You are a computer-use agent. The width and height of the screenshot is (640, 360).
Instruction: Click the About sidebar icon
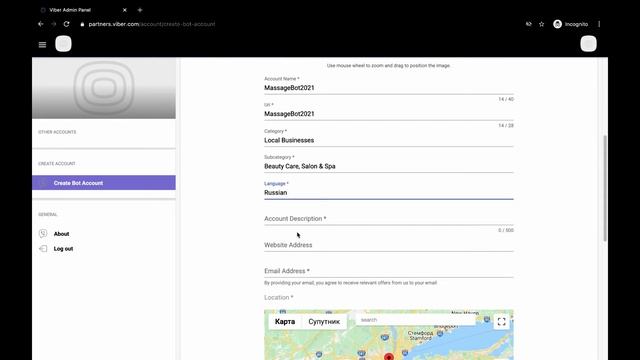tap(43, 233)
